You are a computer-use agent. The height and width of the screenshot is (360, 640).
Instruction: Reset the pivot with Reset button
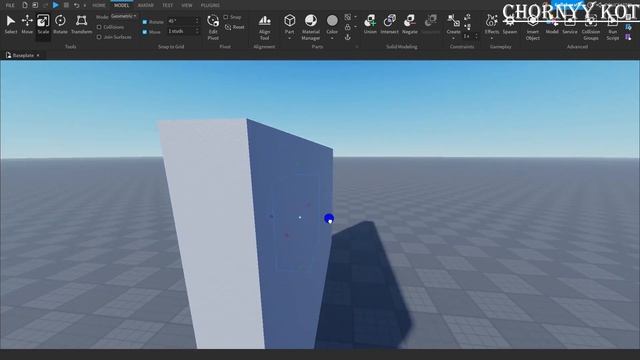pyautogui.click(x=235, y=27)
